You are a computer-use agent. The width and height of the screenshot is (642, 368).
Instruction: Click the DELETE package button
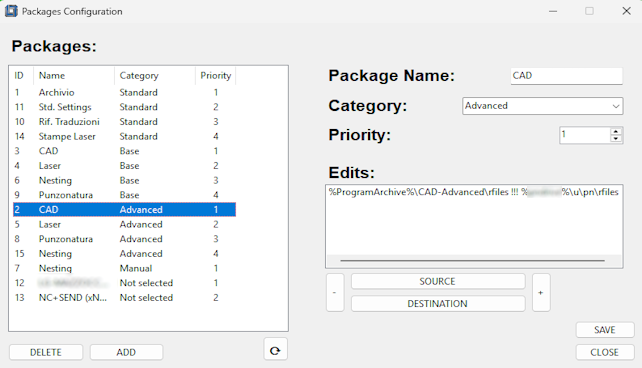(46, 352)
